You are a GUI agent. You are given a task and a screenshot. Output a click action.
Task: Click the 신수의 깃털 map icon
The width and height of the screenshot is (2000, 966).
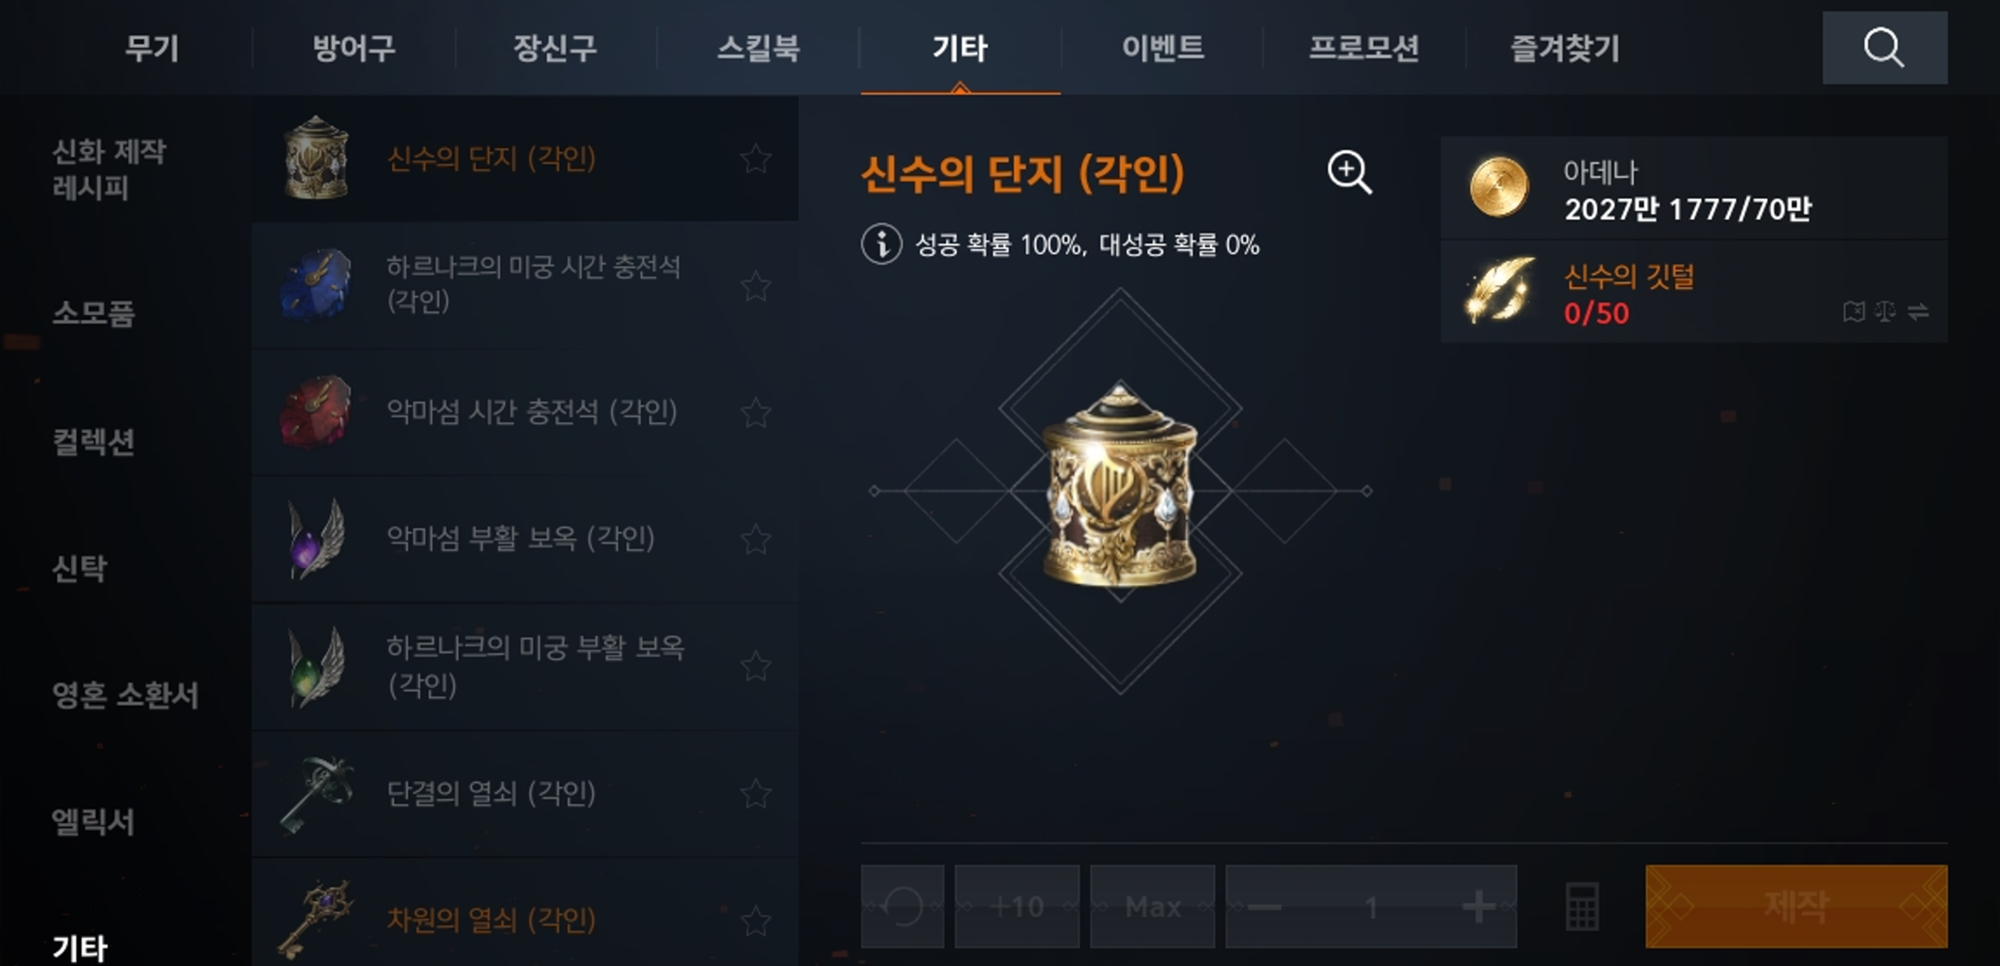(x=1853, y=312)
